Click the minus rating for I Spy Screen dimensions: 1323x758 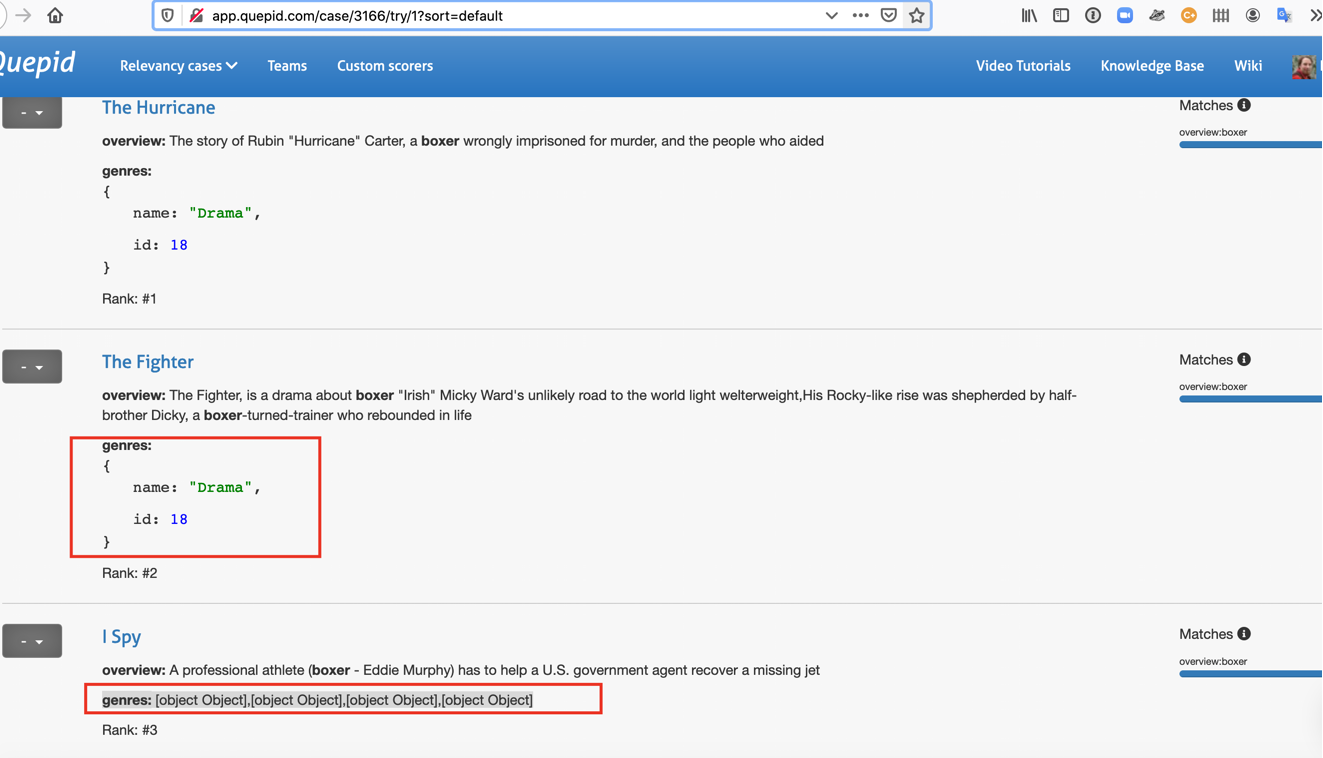point(23,640)
